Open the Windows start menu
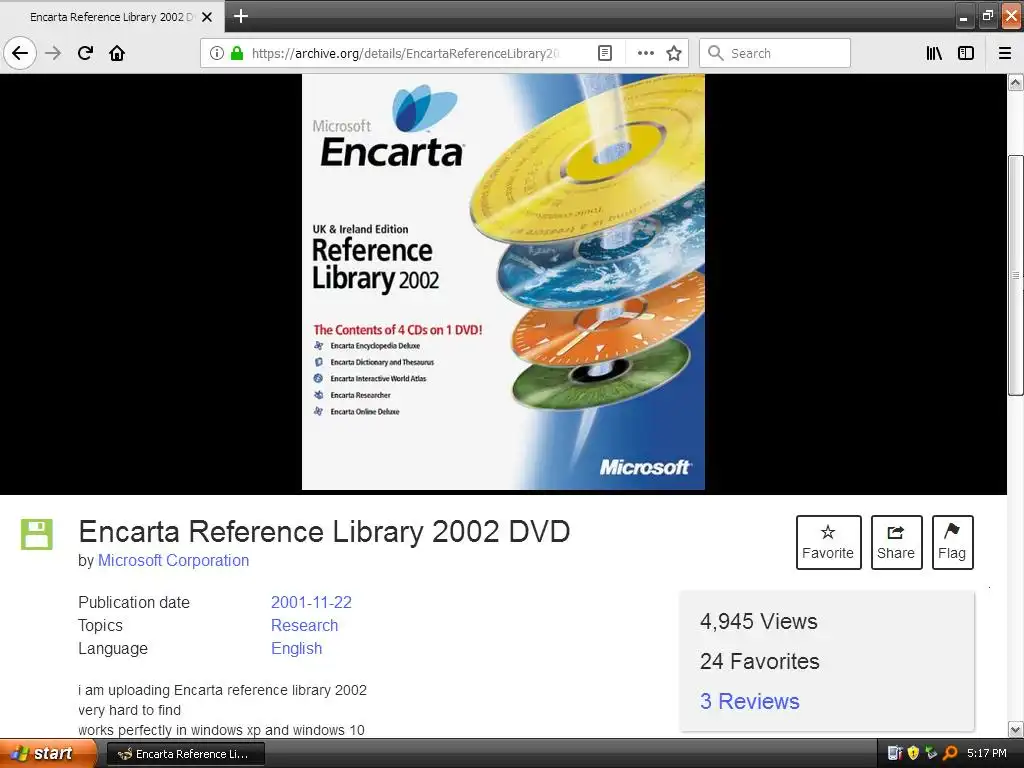Viewport: 1024px width, 768px height. pos(48,754)
